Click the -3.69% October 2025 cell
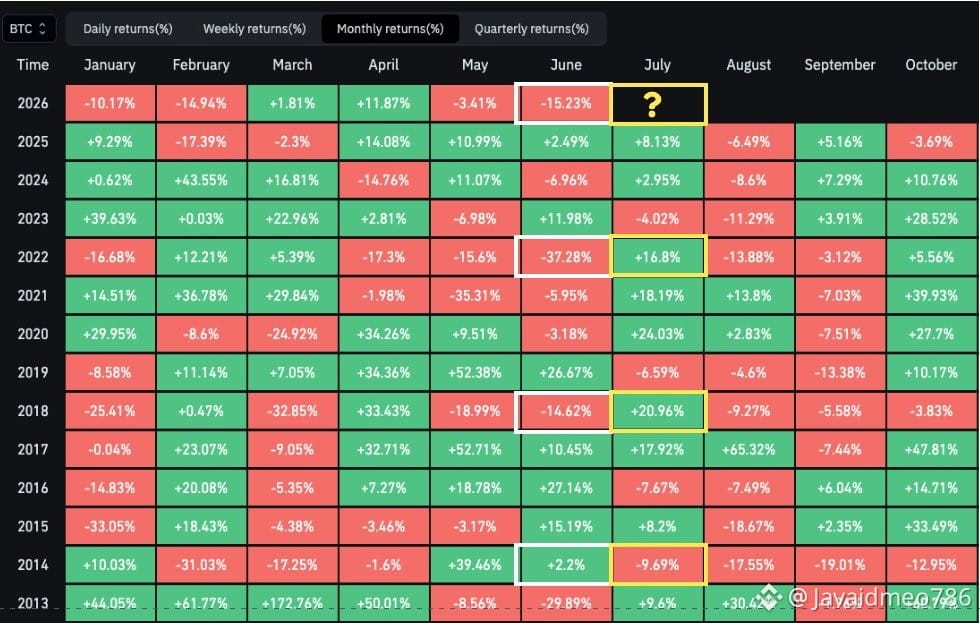The height and width of the screenshot is (623, 980). tap(931, 142)
